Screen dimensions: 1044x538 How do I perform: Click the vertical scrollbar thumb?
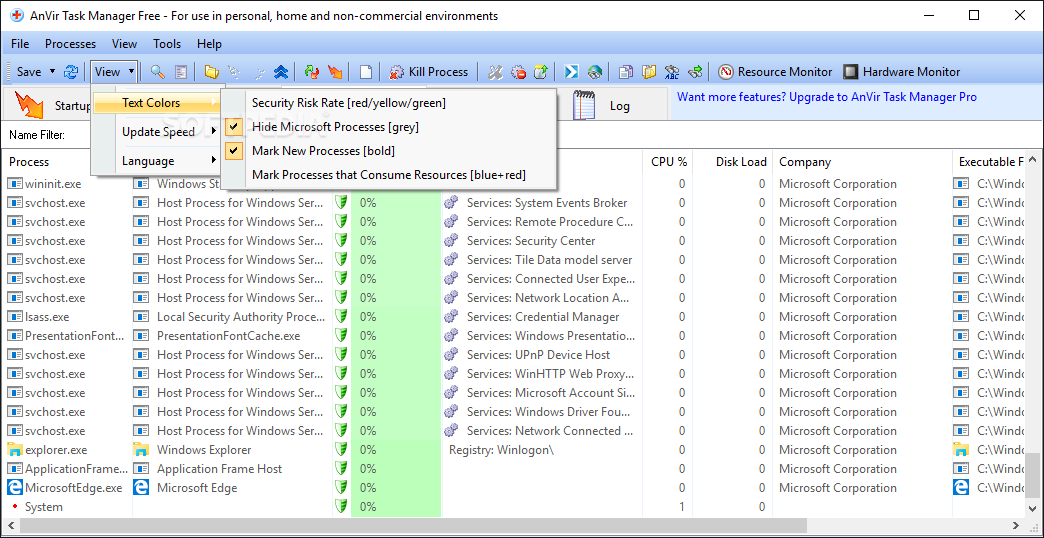click(x=1031, y=474)
